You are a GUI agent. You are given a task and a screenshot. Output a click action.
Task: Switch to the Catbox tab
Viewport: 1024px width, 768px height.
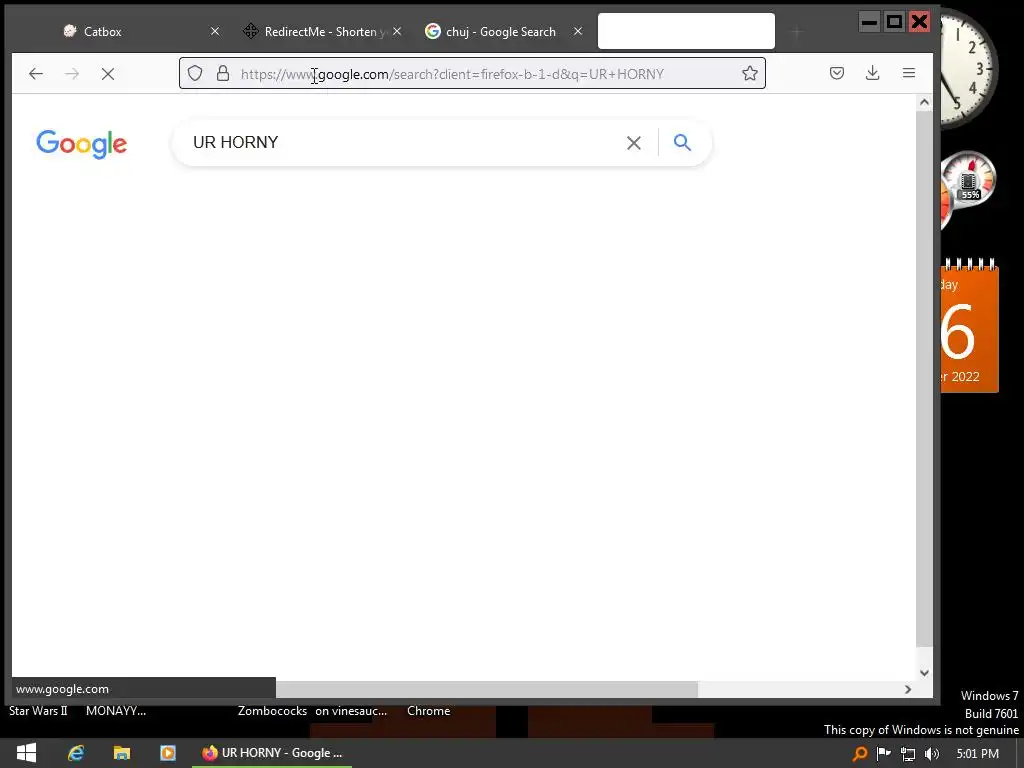coord(140,31)
